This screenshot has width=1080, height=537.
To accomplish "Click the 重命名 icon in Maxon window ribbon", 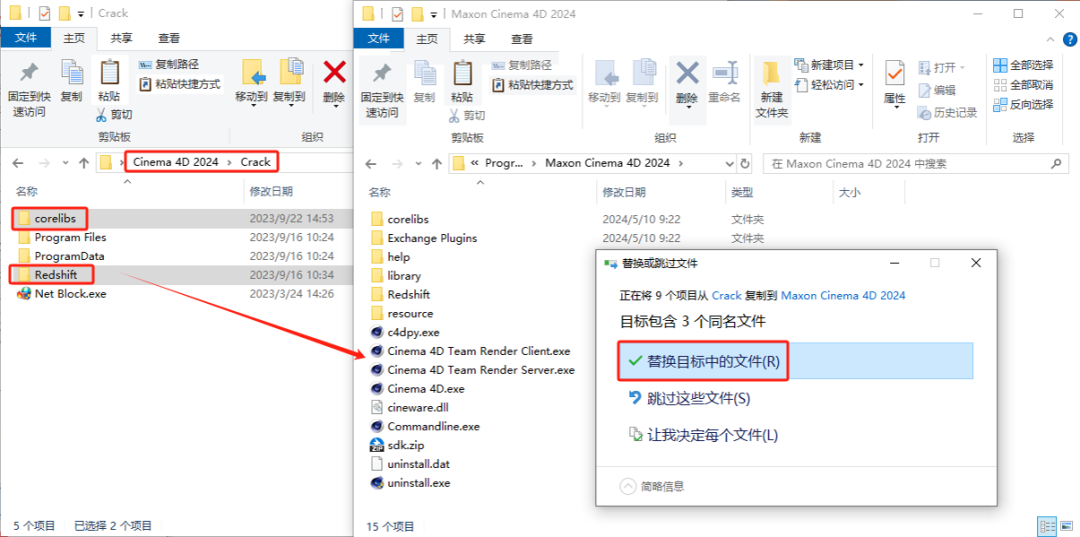I will coord(725,72).
